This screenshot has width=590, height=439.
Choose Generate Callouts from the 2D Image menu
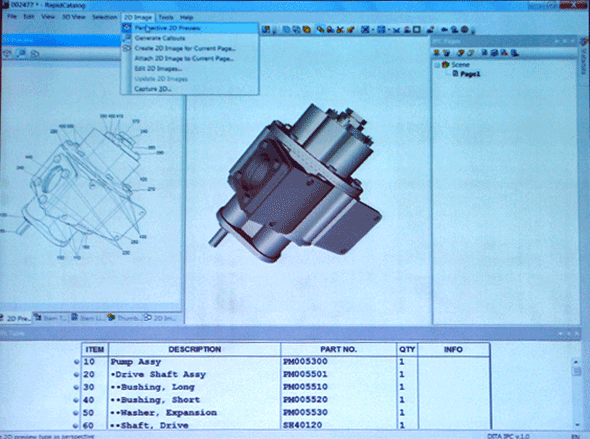[160, 38]
